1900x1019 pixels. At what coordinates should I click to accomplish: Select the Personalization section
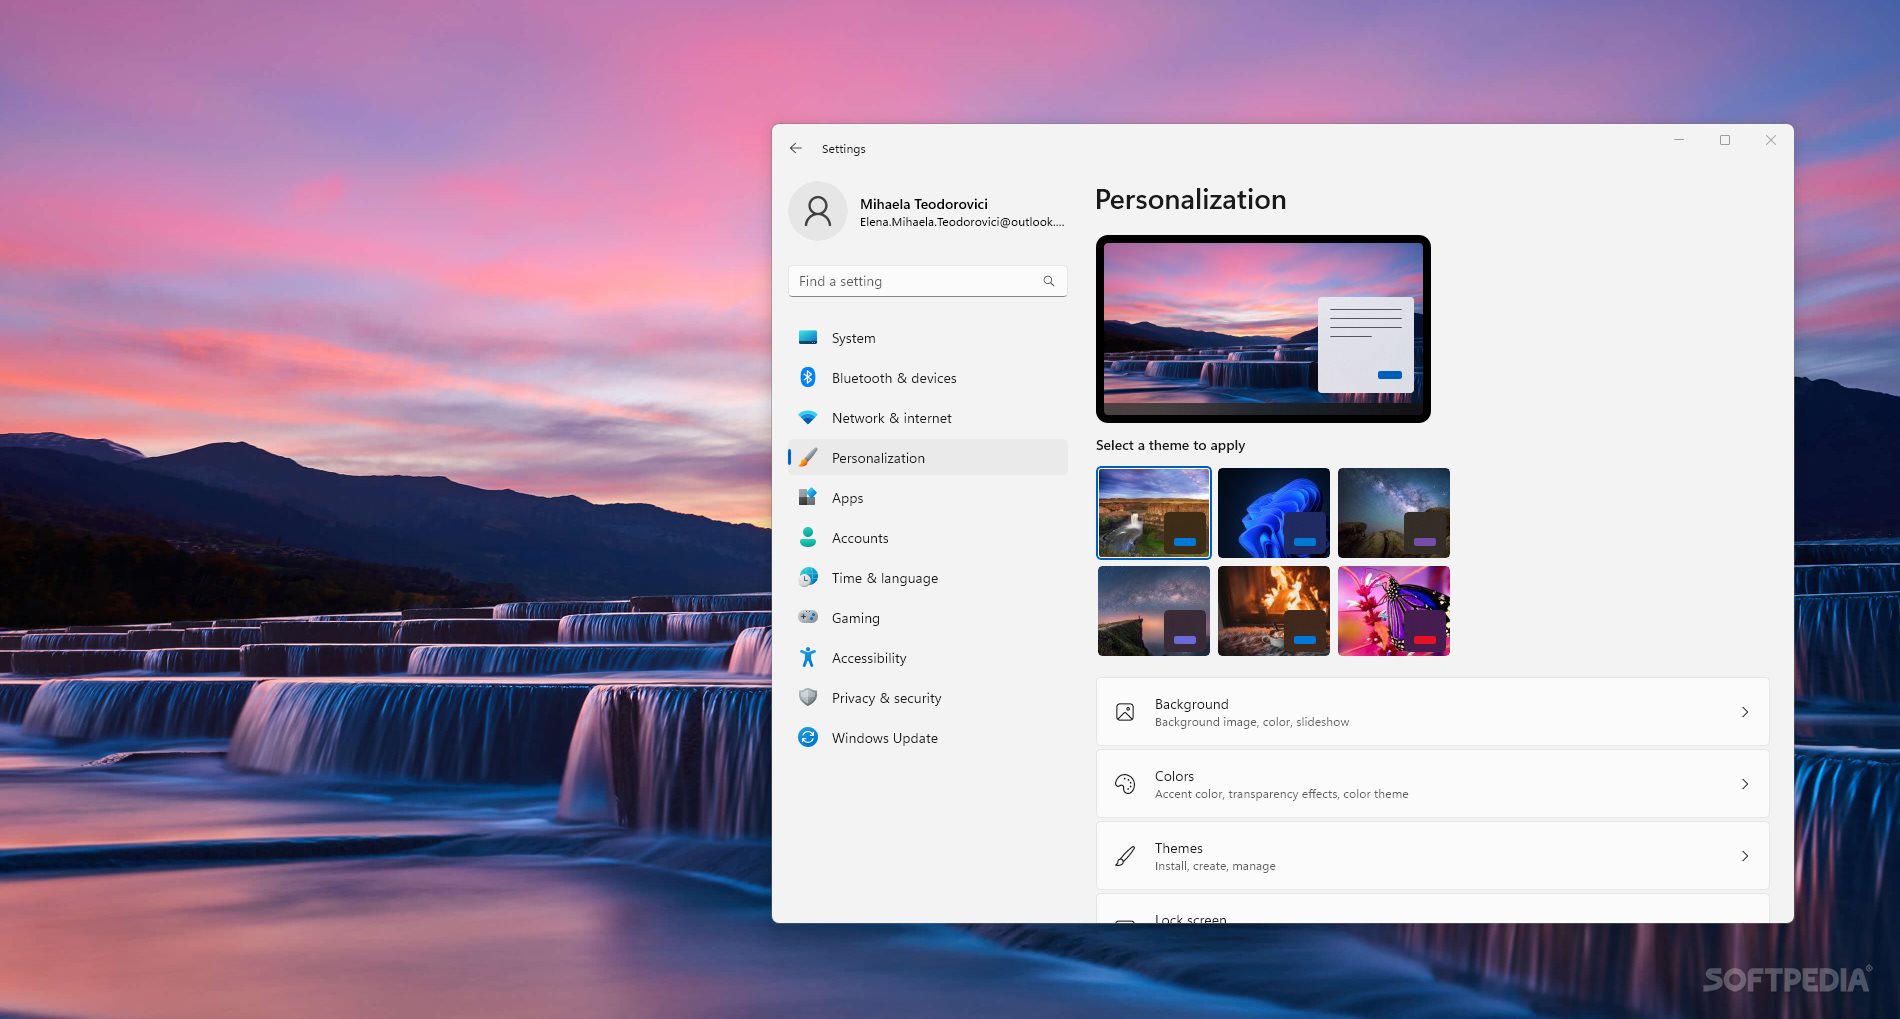[x=928, y=458]
